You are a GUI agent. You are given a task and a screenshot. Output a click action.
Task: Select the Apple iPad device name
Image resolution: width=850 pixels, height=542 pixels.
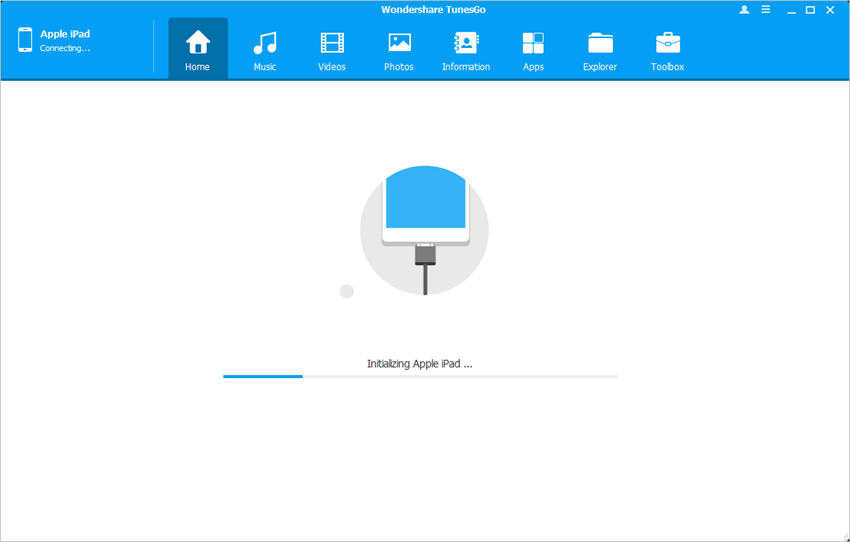pos(65,34)
